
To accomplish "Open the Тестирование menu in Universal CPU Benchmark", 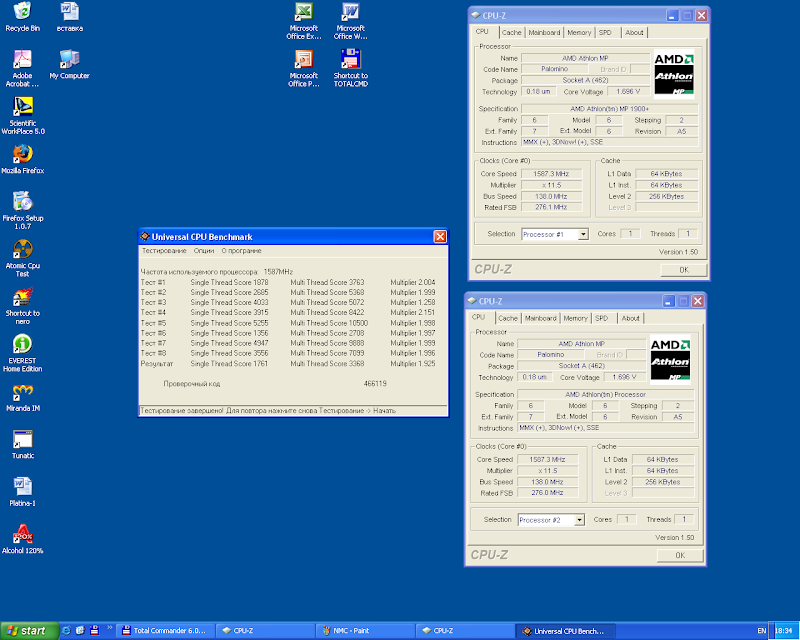I will point(164,251).
